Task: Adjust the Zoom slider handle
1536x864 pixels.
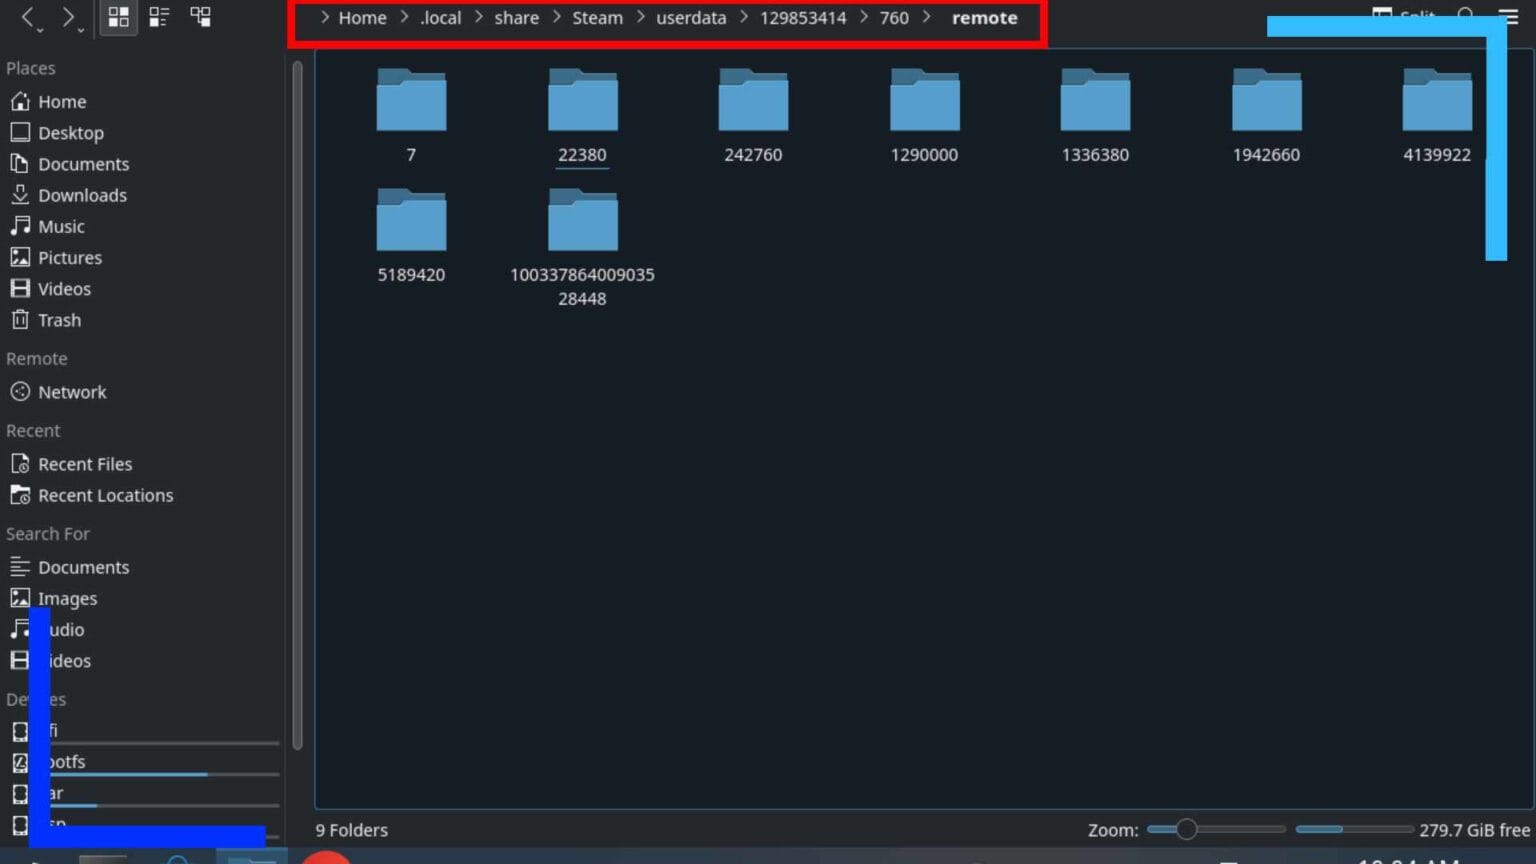Action: click(x=1186, y=829)
